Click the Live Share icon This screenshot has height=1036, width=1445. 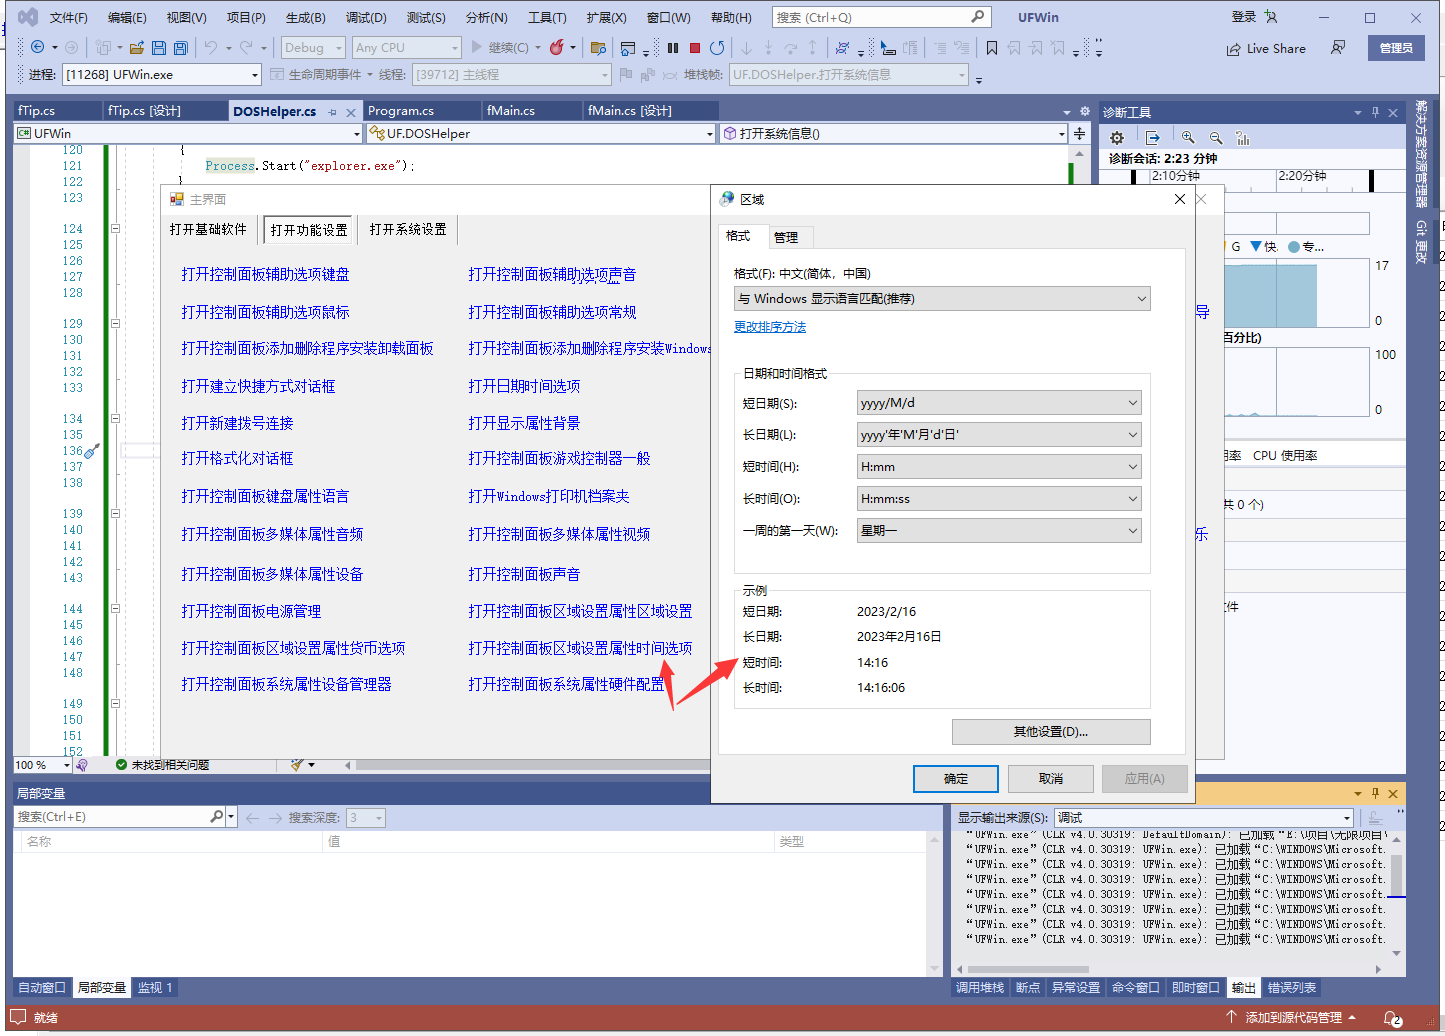click(1234, 48)
